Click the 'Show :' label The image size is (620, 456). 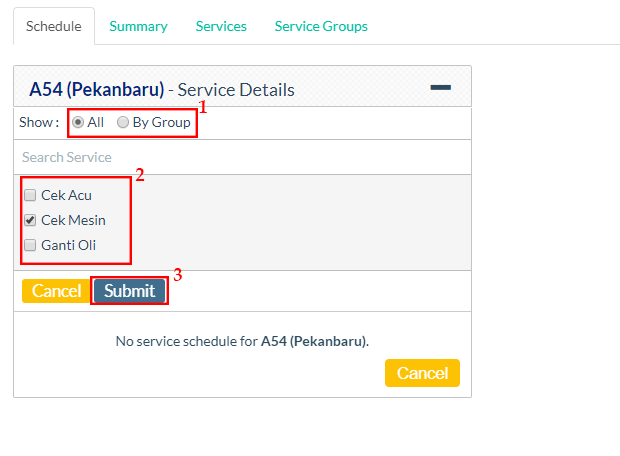coord(39,122)
